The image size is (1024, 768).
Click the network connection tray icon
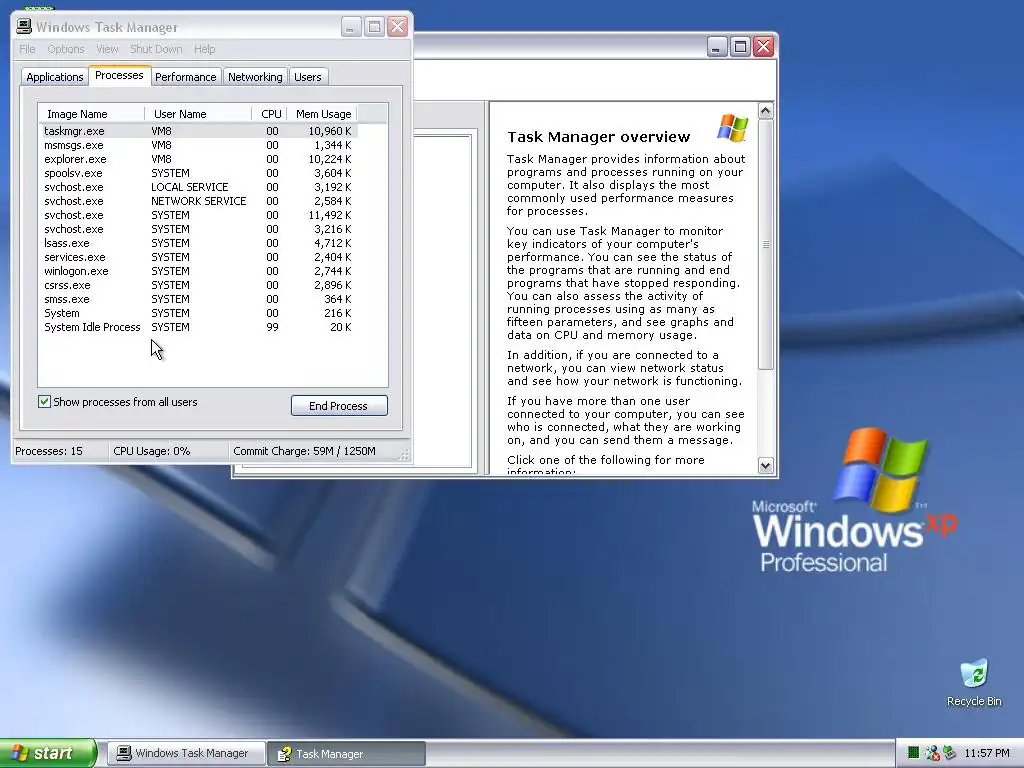932,753
